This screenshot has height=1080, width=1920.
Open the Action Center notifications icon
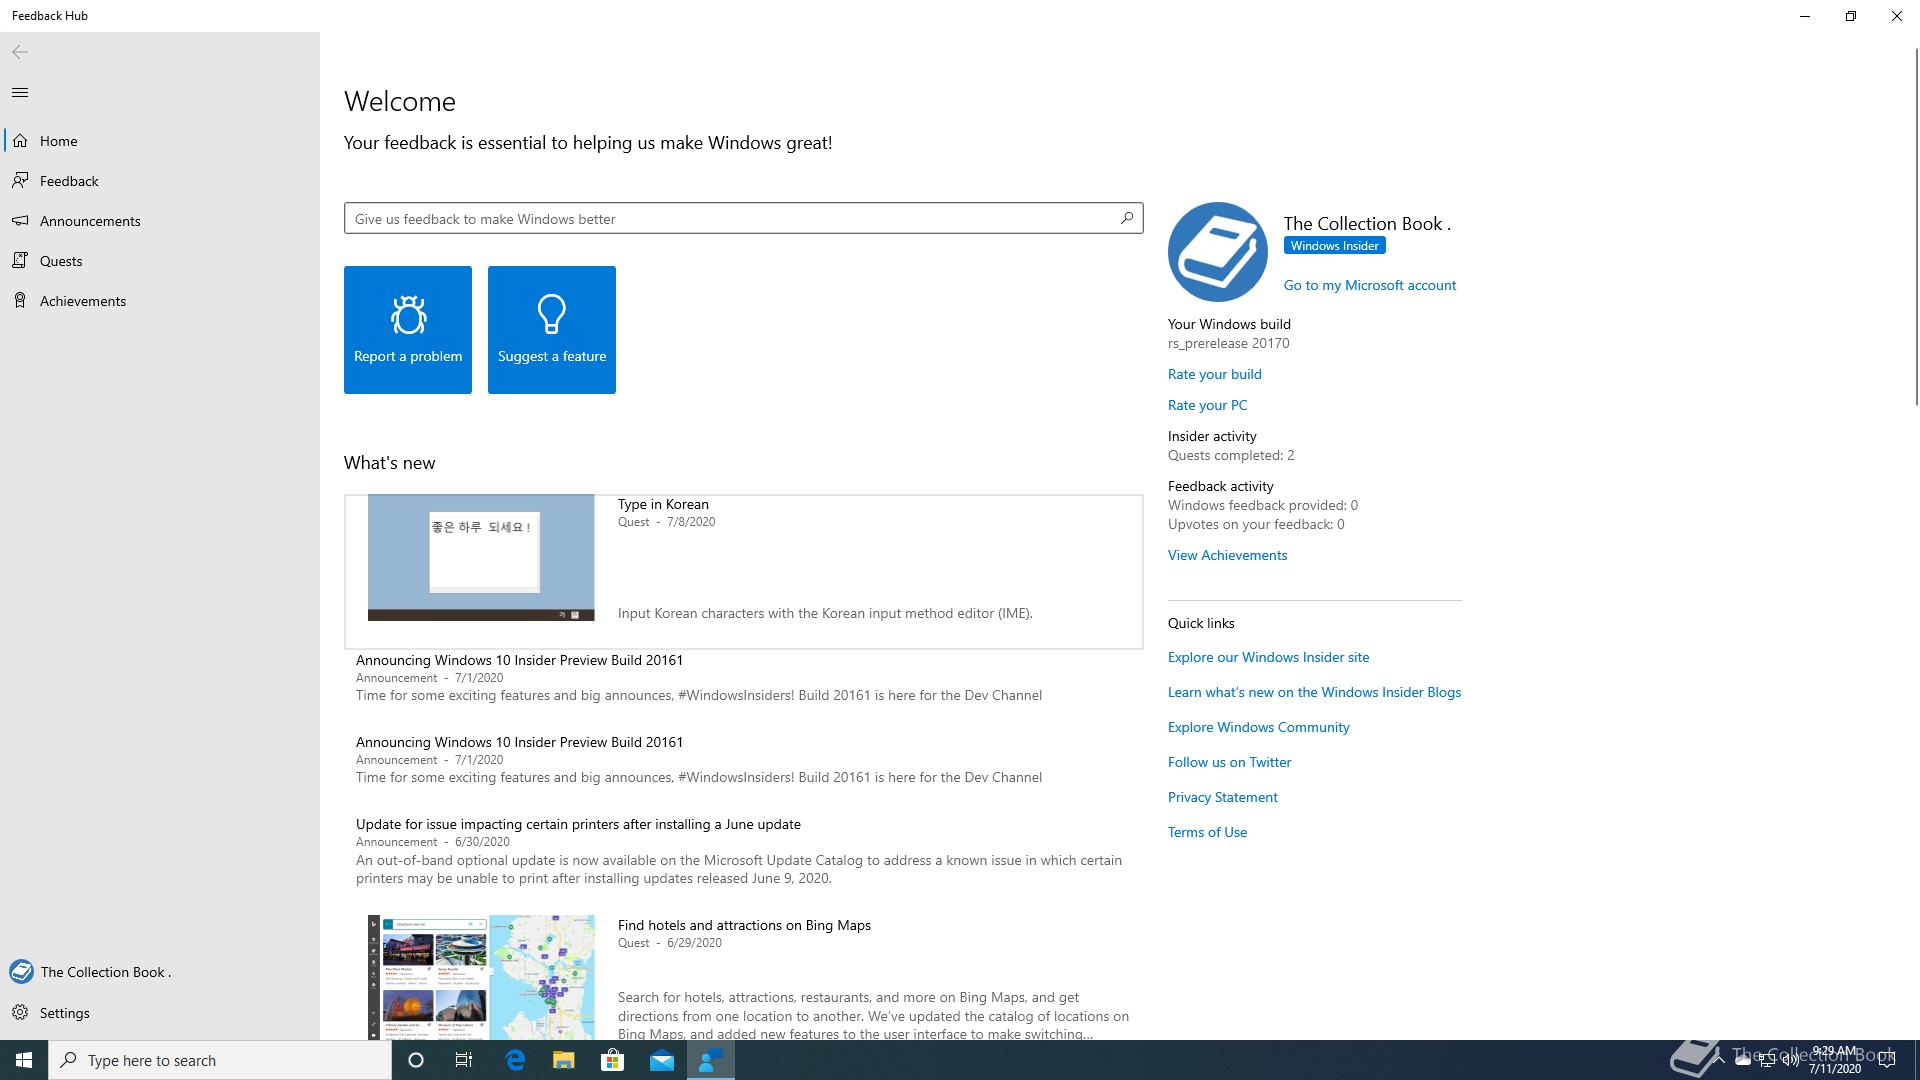pyautogui.click(x=1887, y=1060)
